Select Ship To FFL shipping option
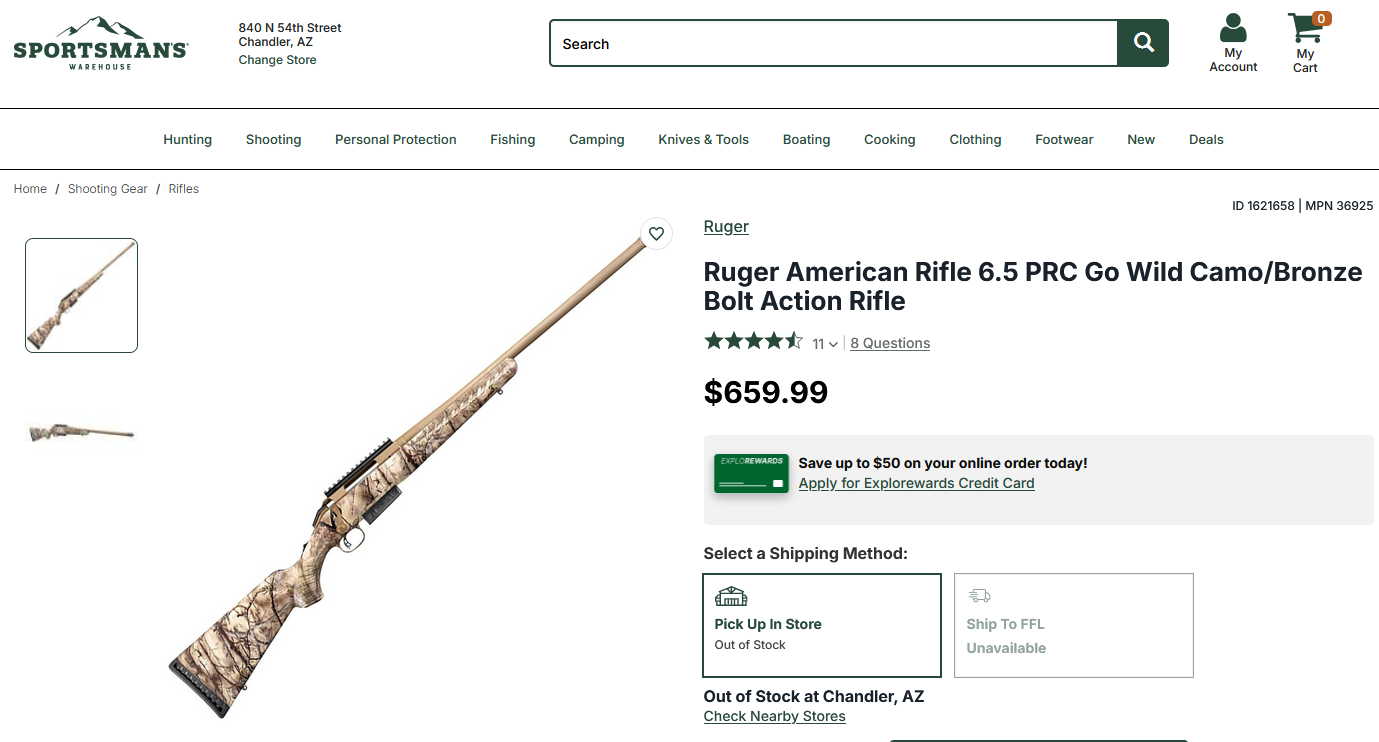 [1073, 625]
